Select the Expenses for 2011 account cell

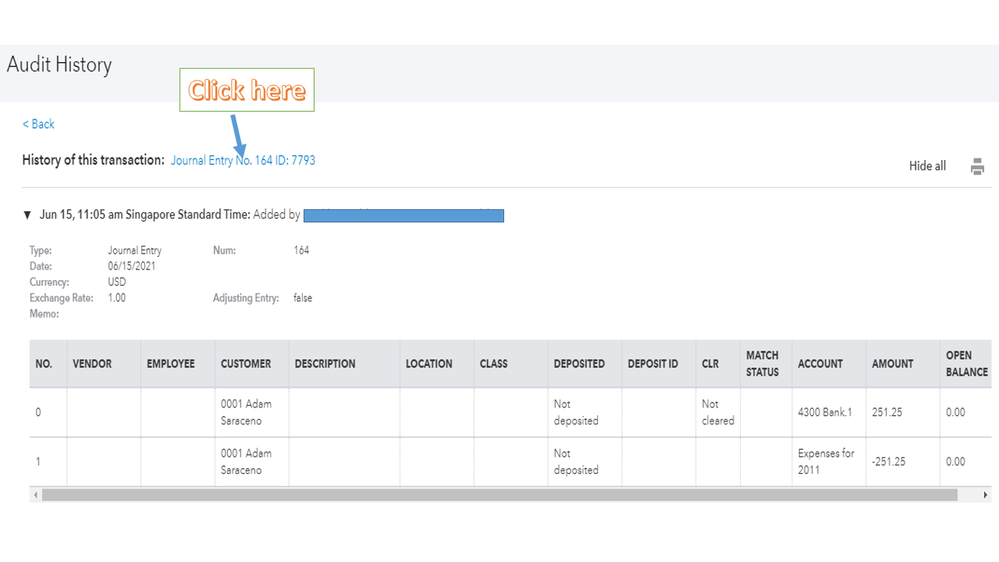pyautogui.click(x=826, y=461)
